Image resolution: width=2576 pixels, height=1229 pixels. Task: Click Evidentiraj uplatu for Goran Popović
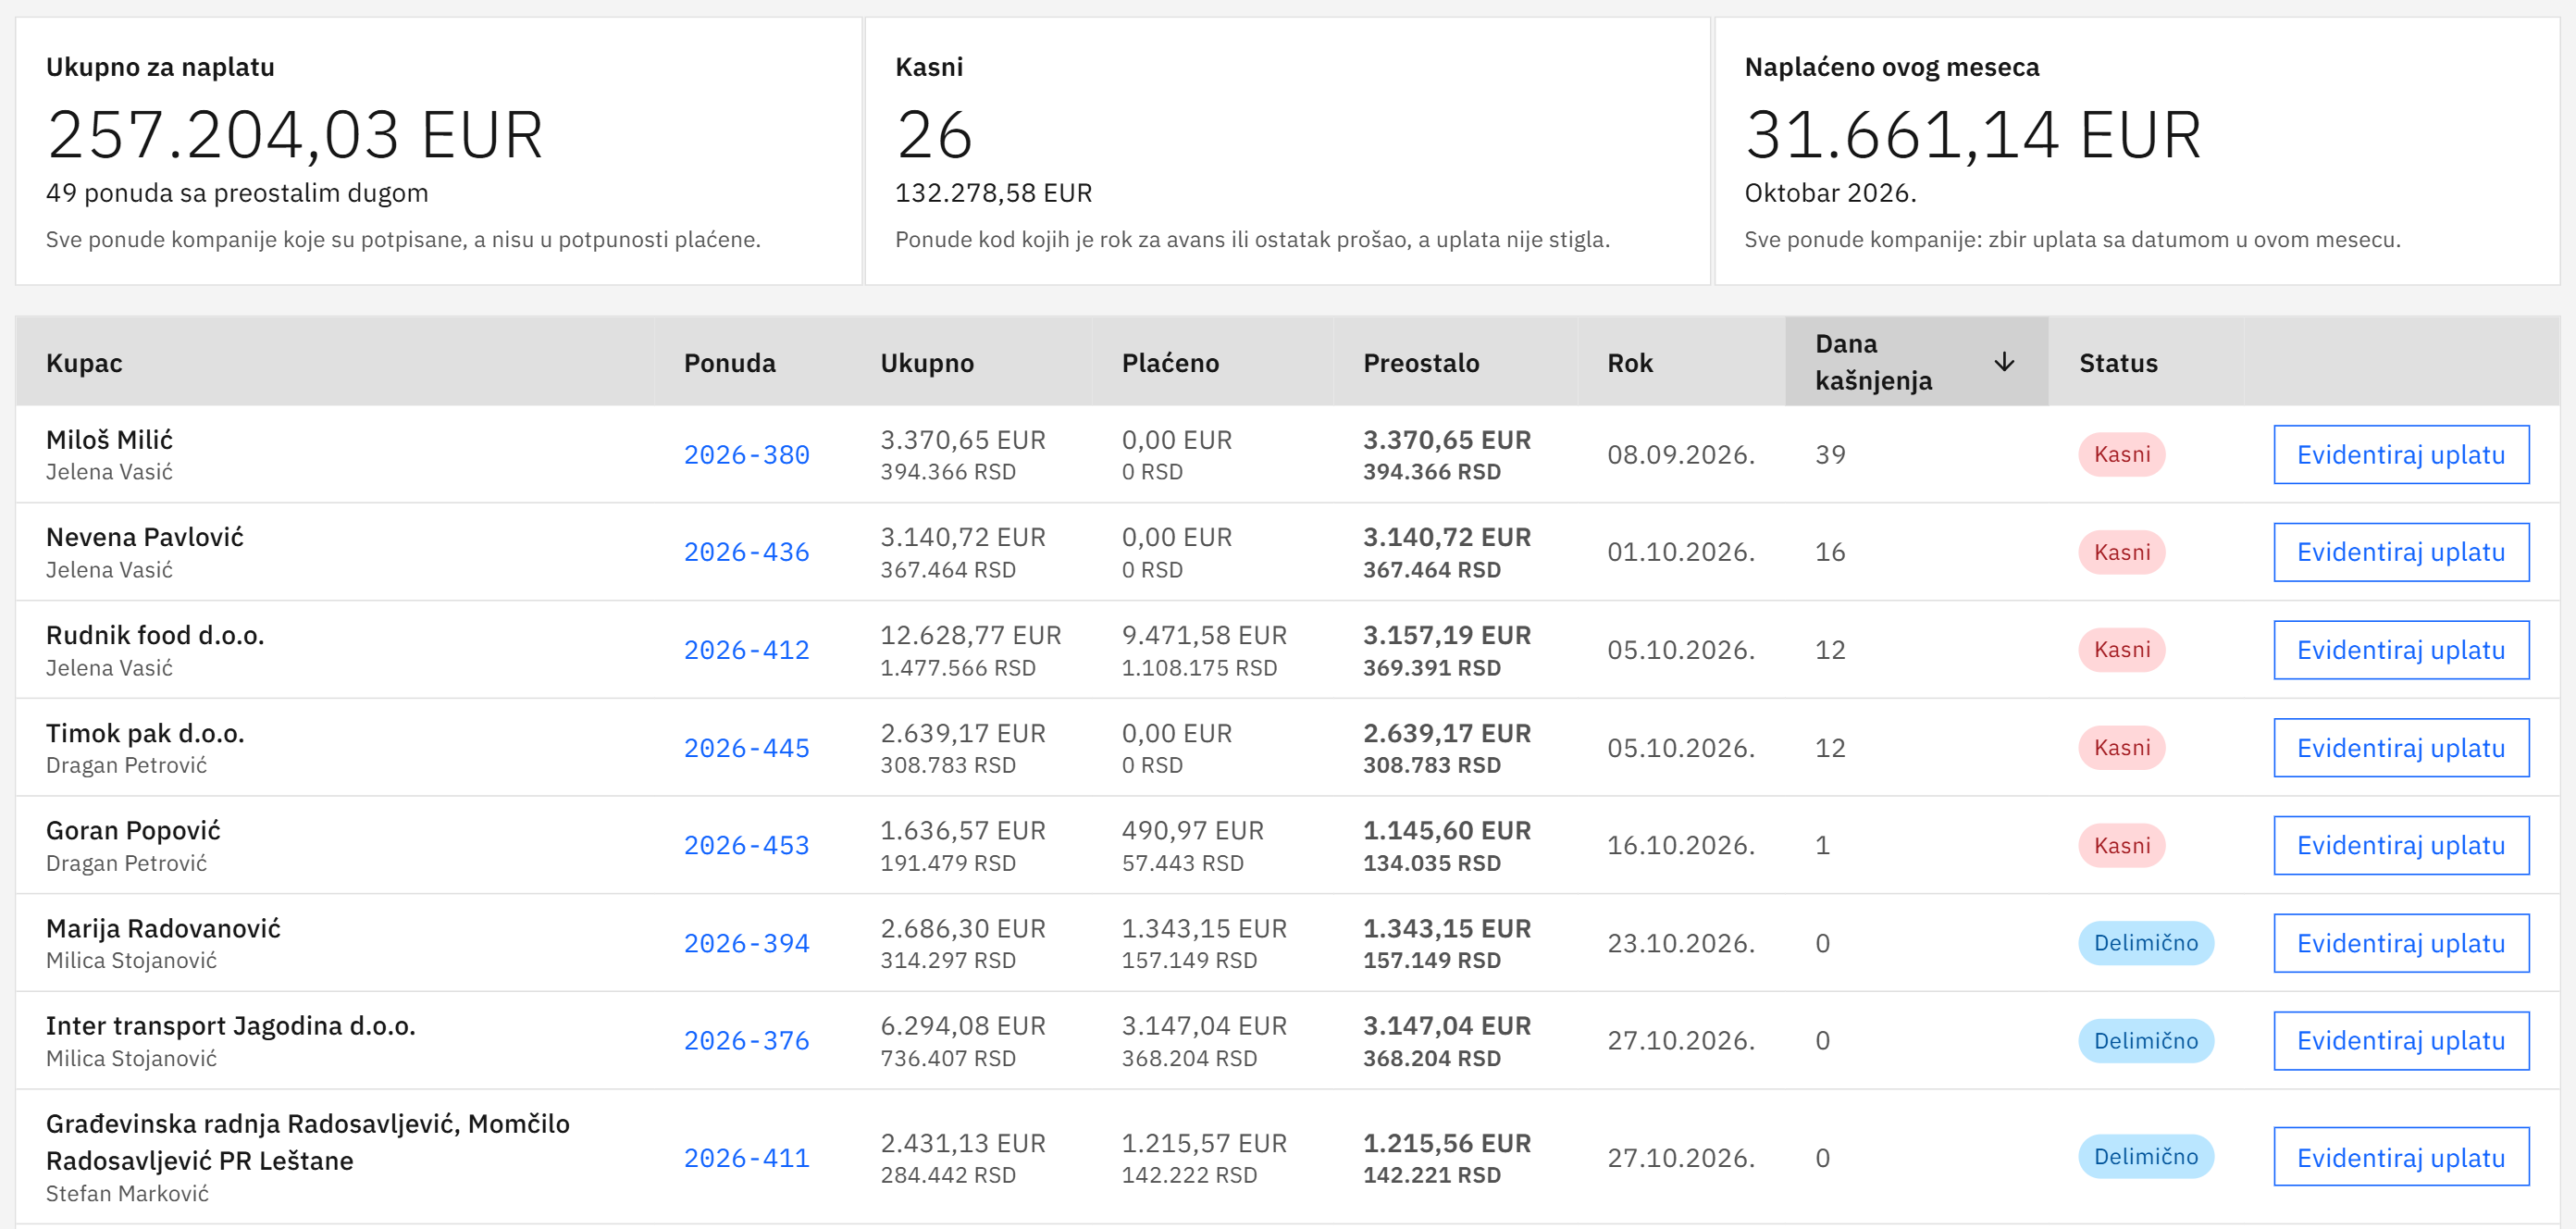2400,845
